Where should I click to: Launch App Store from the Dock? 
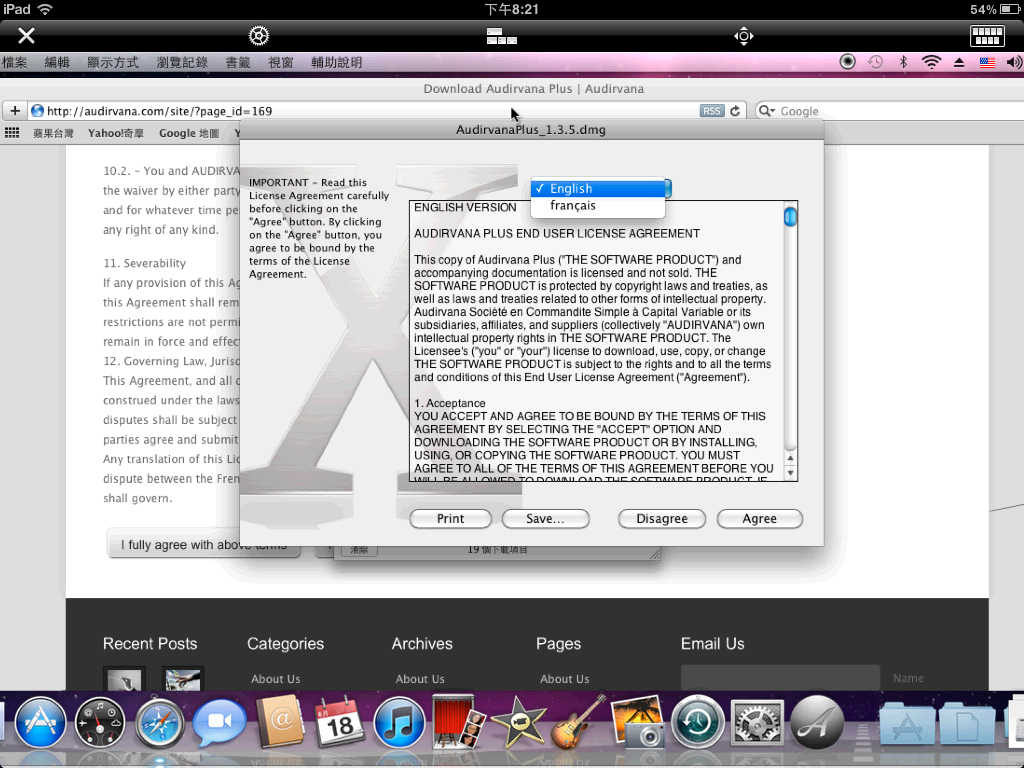point(40,722)
